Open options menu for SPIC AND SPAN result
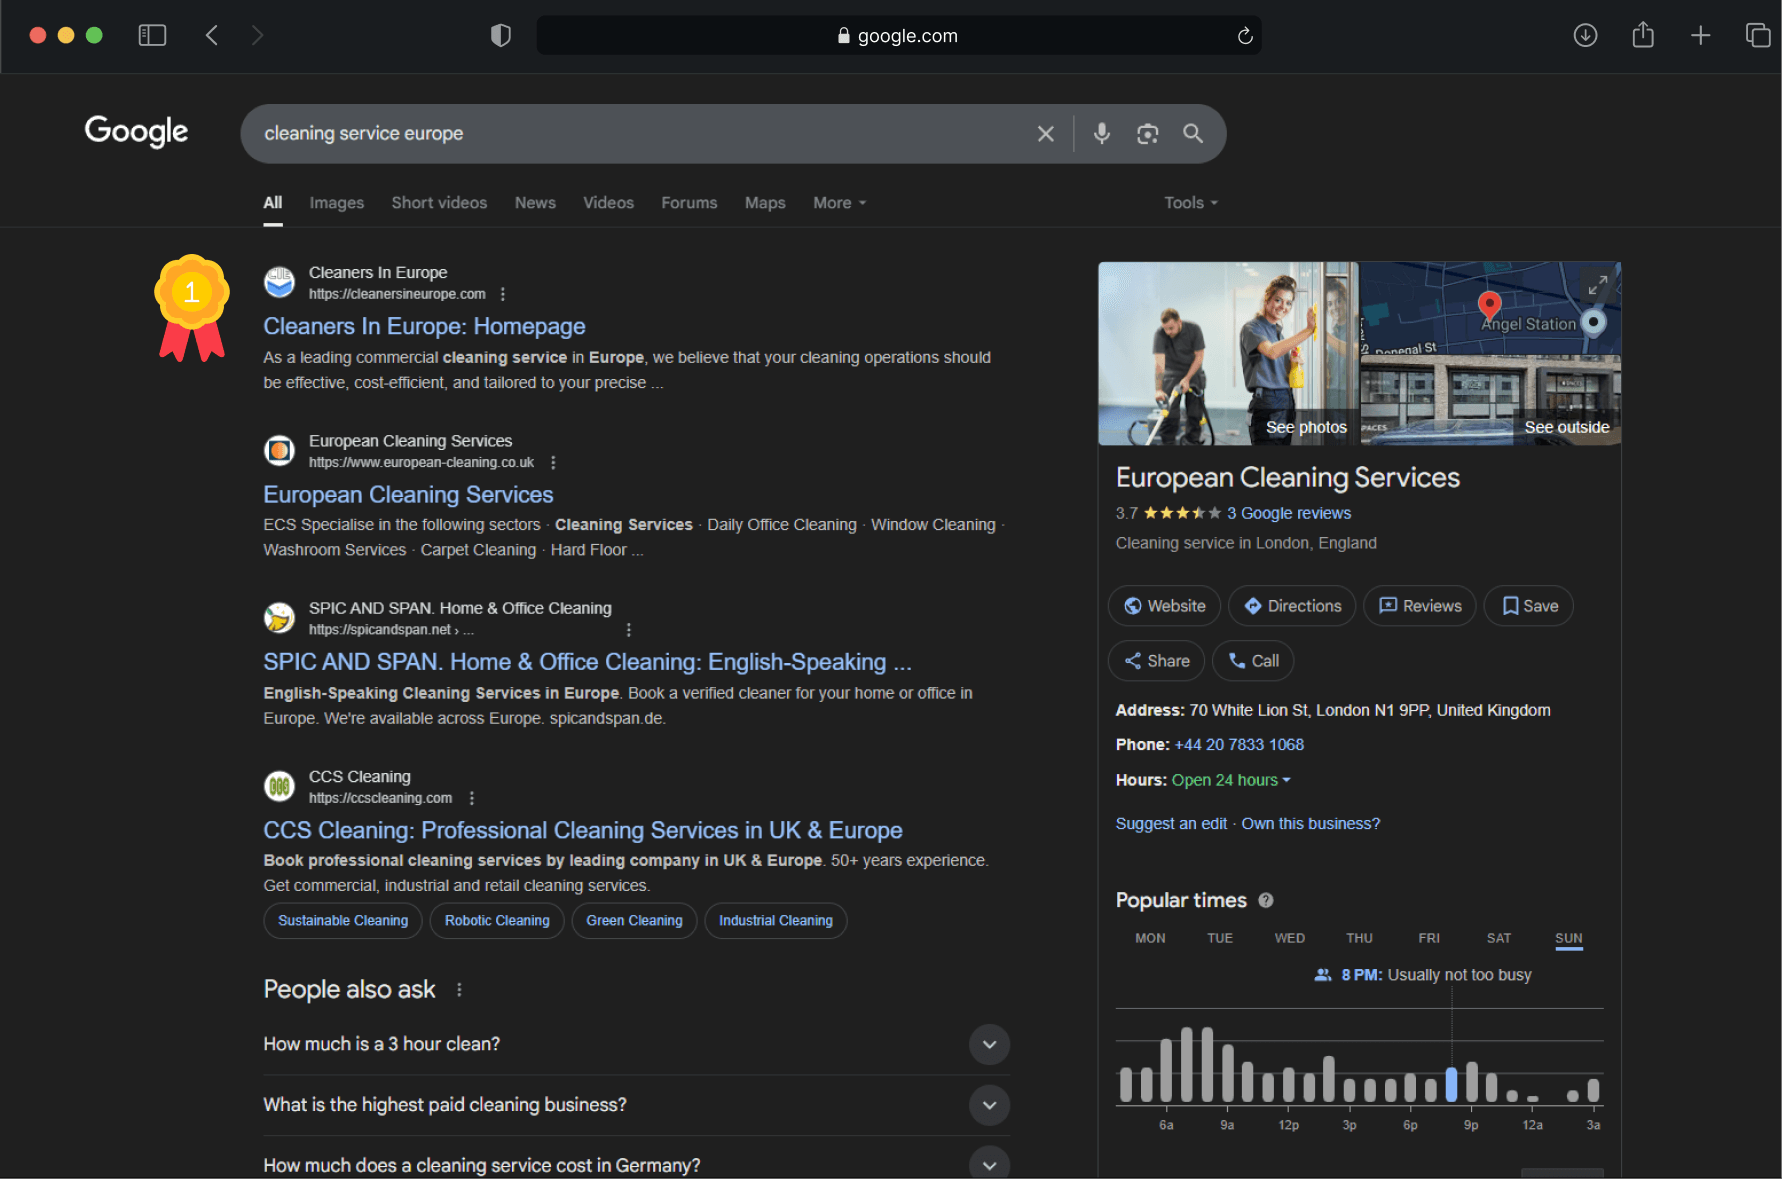This screenshot has width=1782, height=1181. pyautogui.click(x=628, y=630)
